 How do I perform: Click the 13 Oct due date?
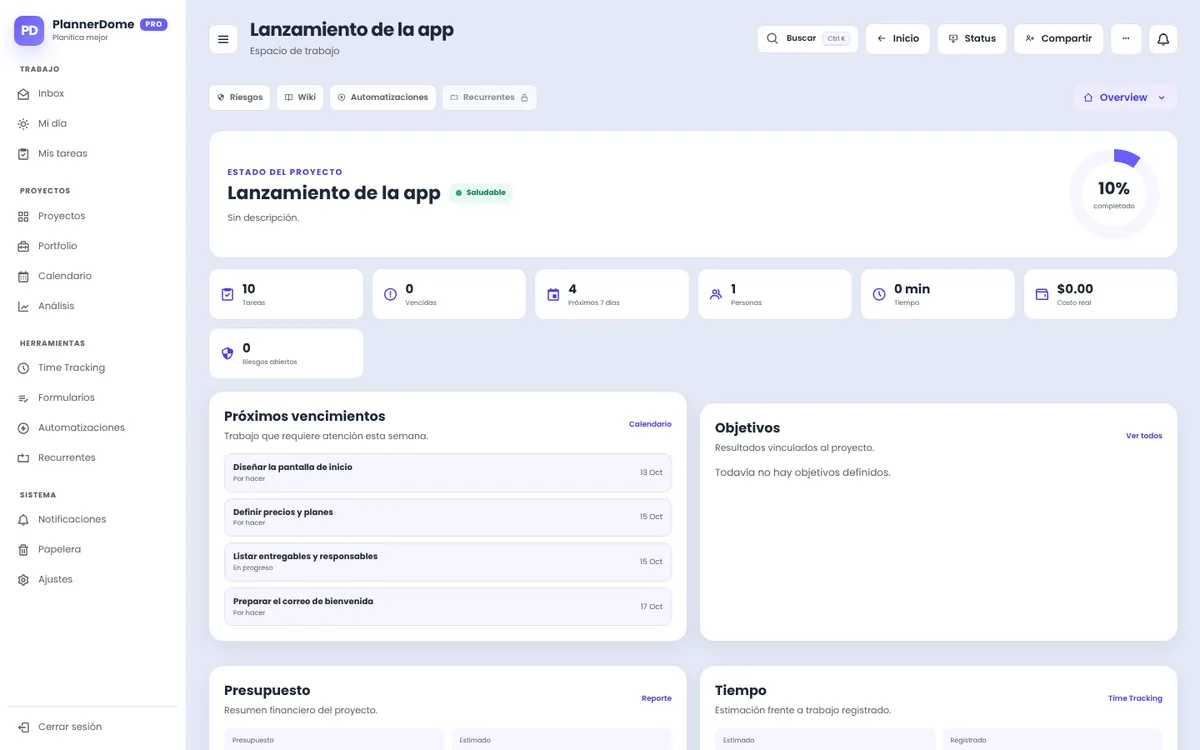[x=651, y=472]
